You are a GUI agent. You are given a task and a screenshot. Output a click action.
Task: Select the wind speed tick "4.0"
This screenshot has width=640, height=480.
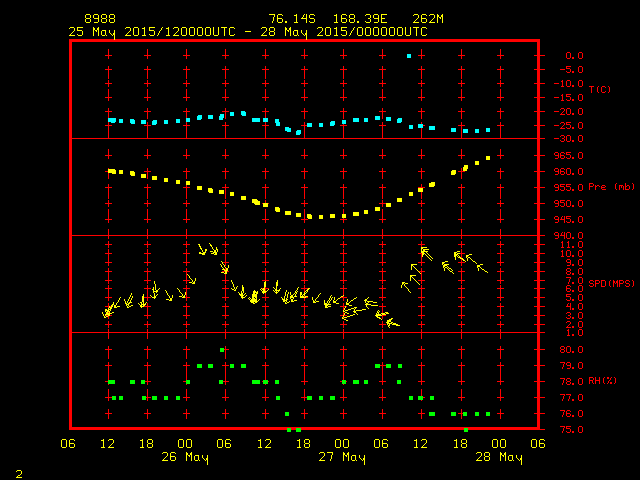[x=574, y=307]
